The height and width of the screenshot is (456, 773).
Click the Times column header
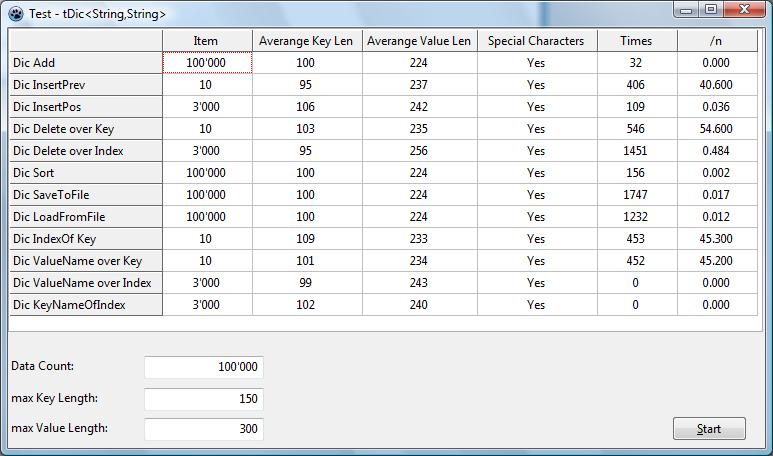[635, 41]
